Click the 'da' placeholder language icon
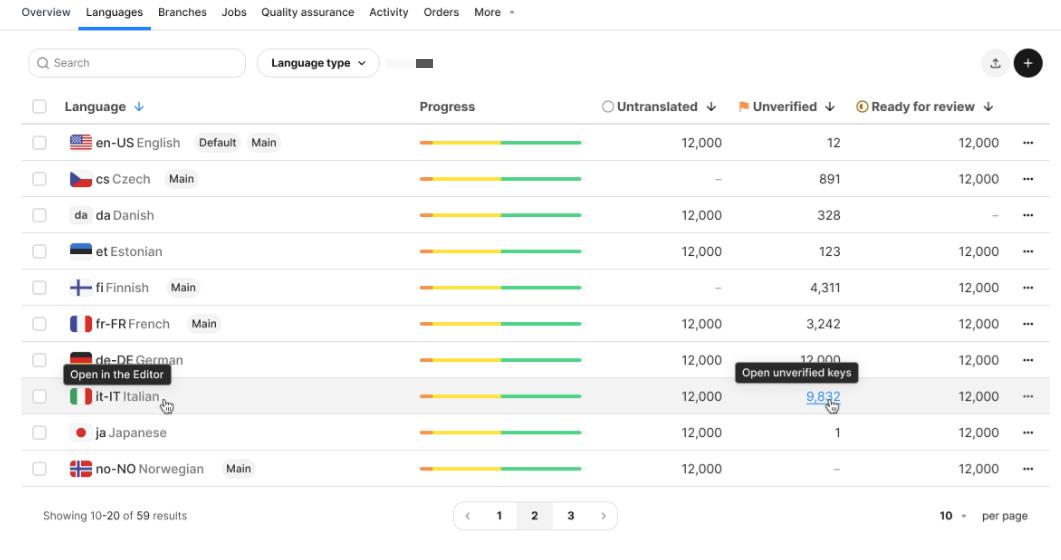This screenshot has height=560, width=1061. coord(81,215)
